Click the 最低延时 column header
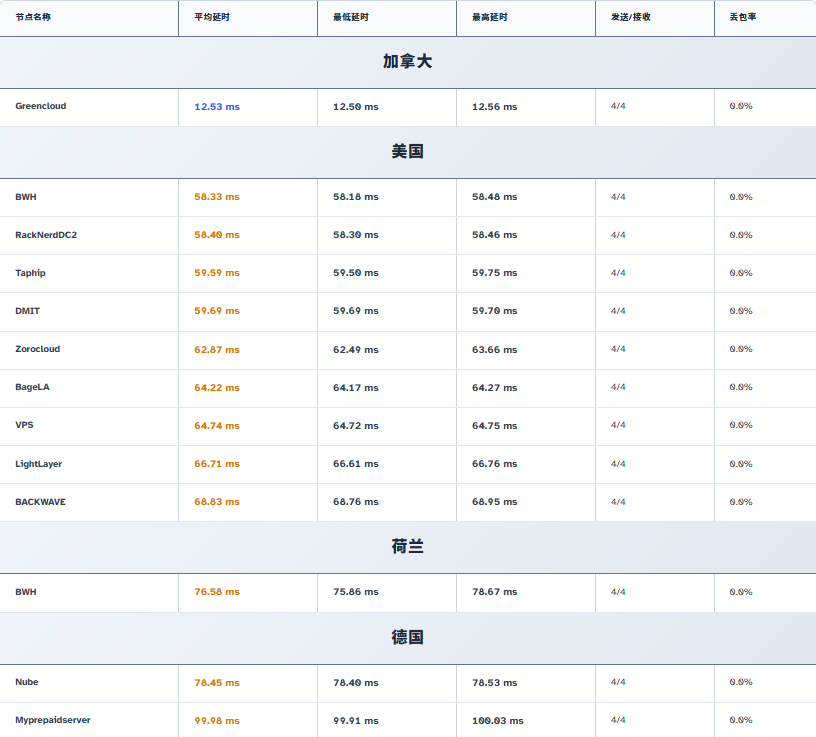 [x=350, y=17]
